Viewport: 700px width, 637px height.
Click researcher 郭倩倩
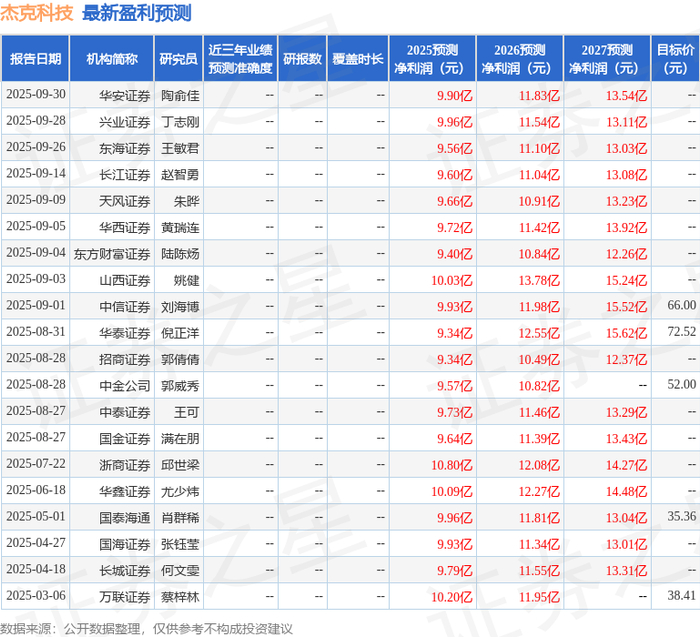tap(180, 359)
